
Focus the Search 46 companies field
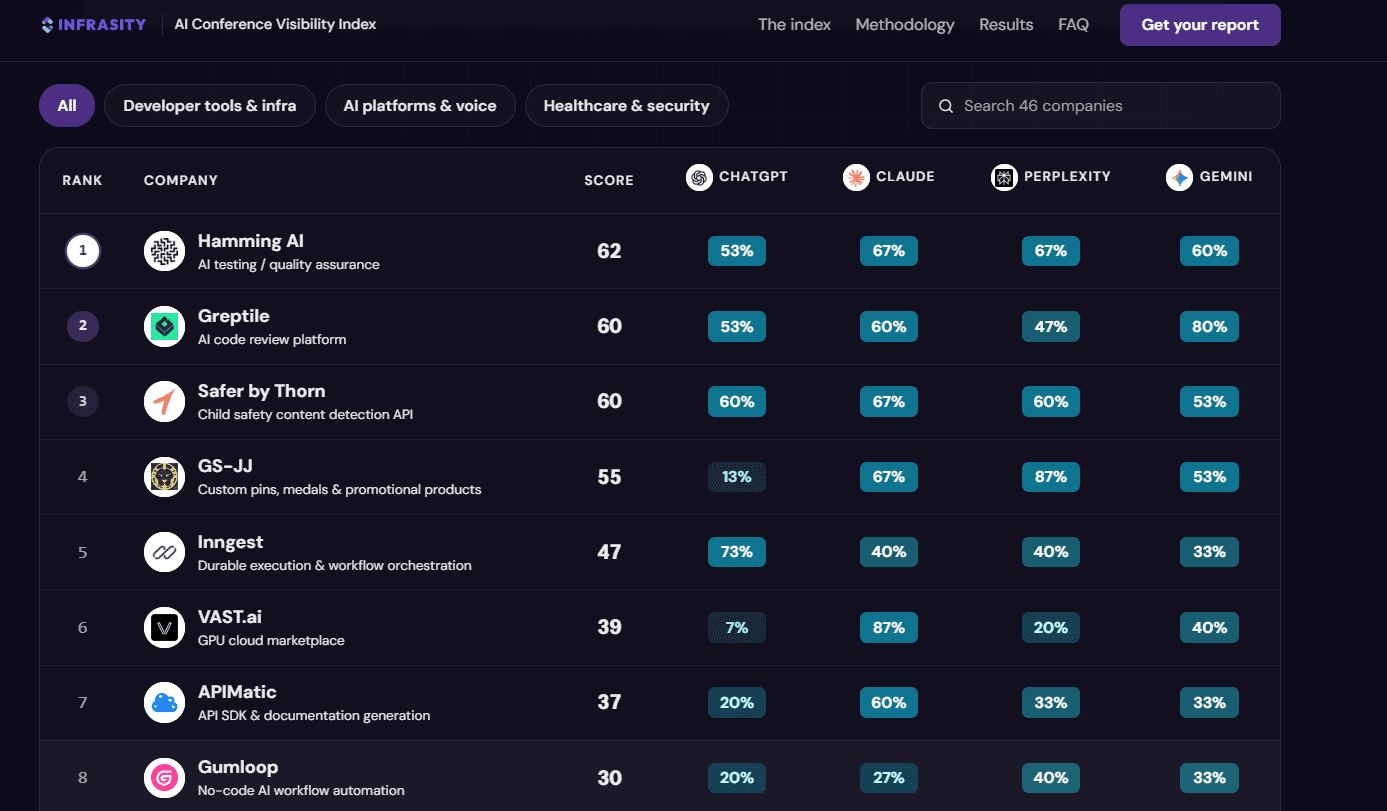coord(1101,106)
